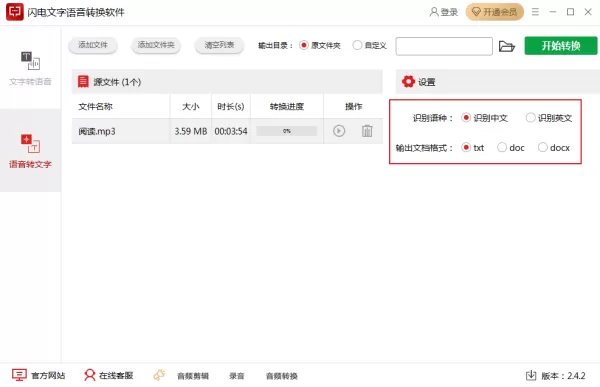600x387 pixels.
Task: Click the green 开始转换 button
Action: [x=561, y=46]
